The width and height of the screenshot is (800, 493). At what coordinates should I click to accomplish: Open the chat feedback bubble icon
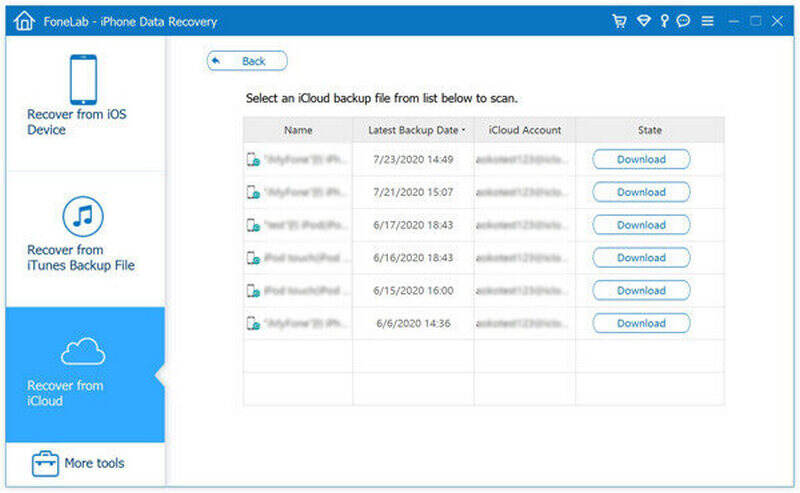tap(683, 21)
